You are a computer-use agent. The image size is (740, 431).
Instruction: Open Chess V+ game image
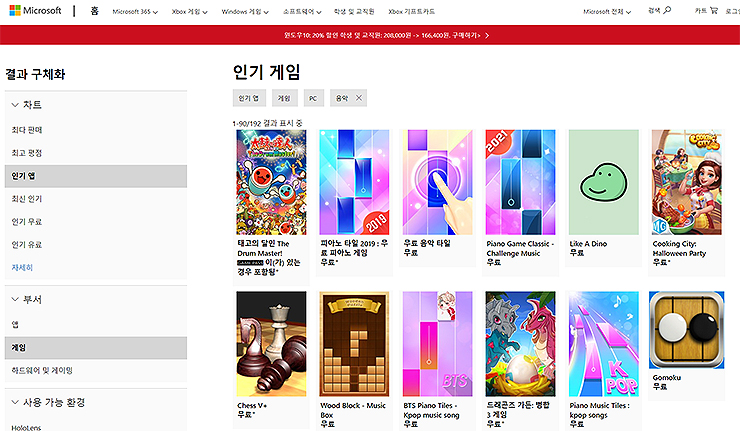(271, 344)
